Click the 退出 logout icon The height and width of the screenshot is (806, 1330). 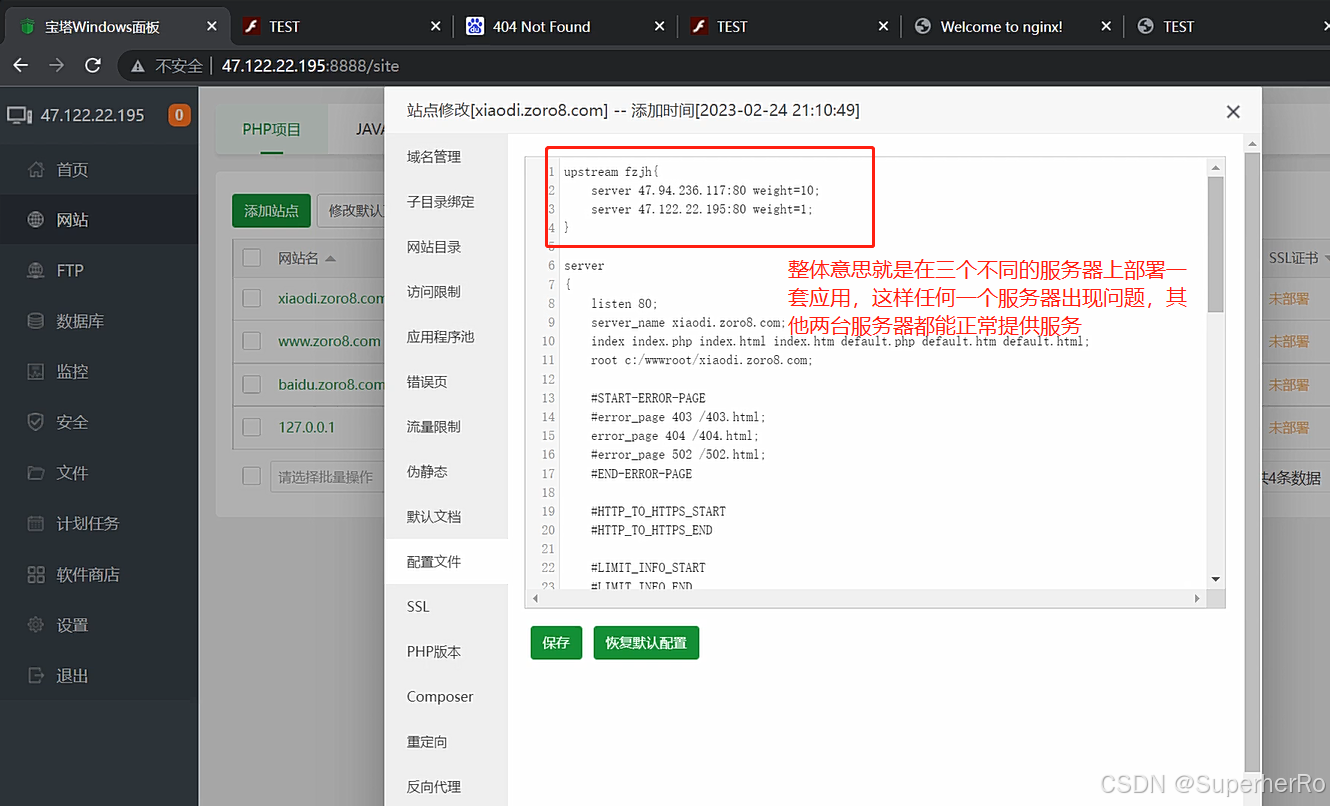tap(36, 675)
